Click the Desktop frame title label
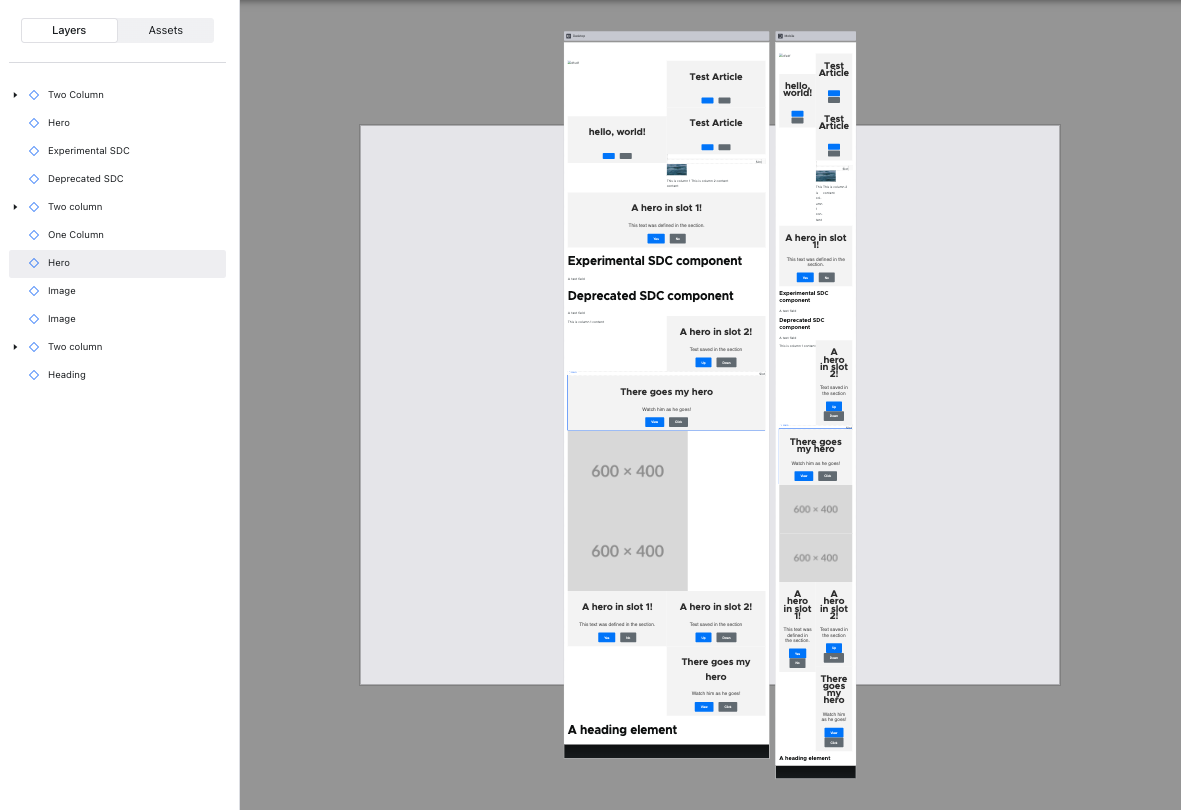This screenshot has height=810, width=1181. (x=580, y=35)
